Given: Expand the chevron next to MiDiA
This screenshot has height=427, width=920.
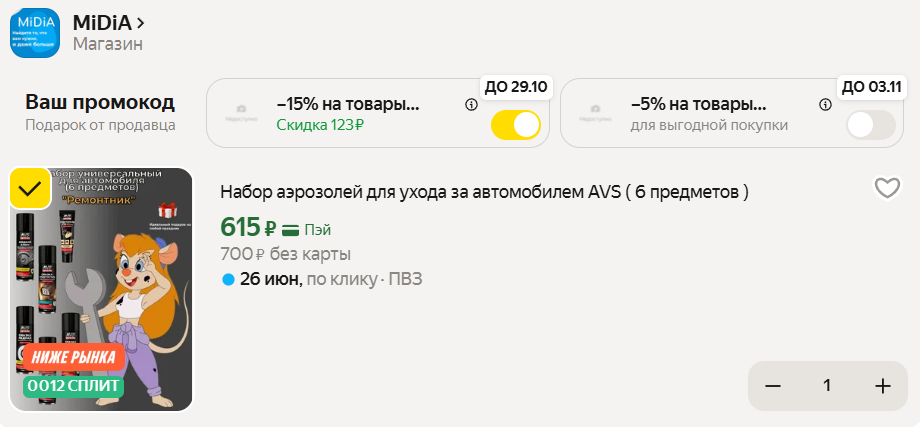Looking at the screenshot, I should tap(140, 23).
